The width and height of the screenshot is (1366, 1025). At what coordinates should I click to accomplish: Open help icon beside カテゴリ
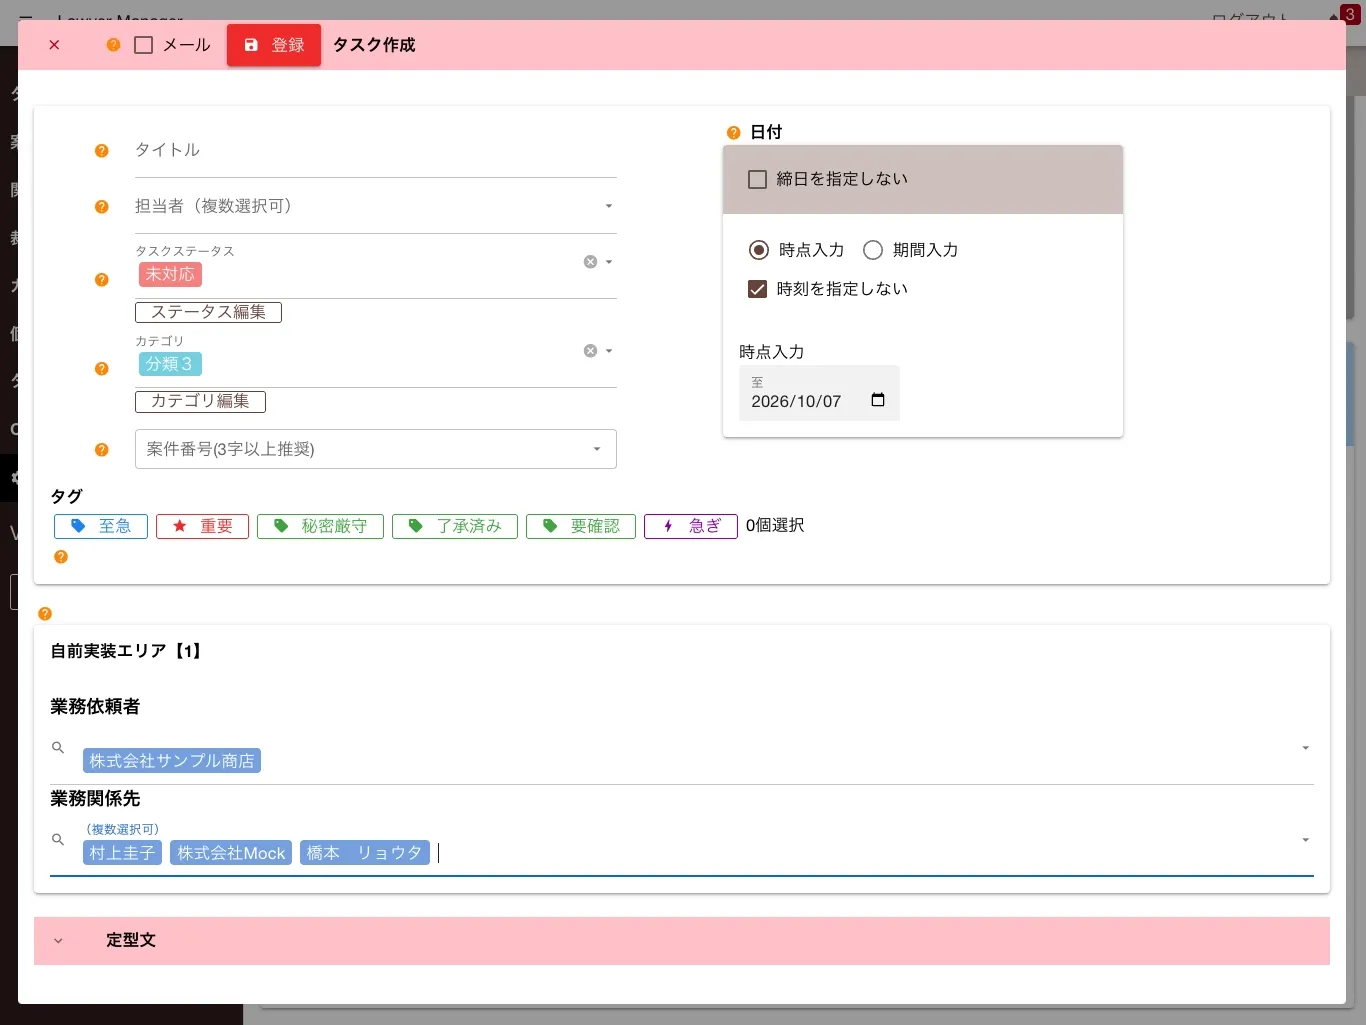point(101,369)
